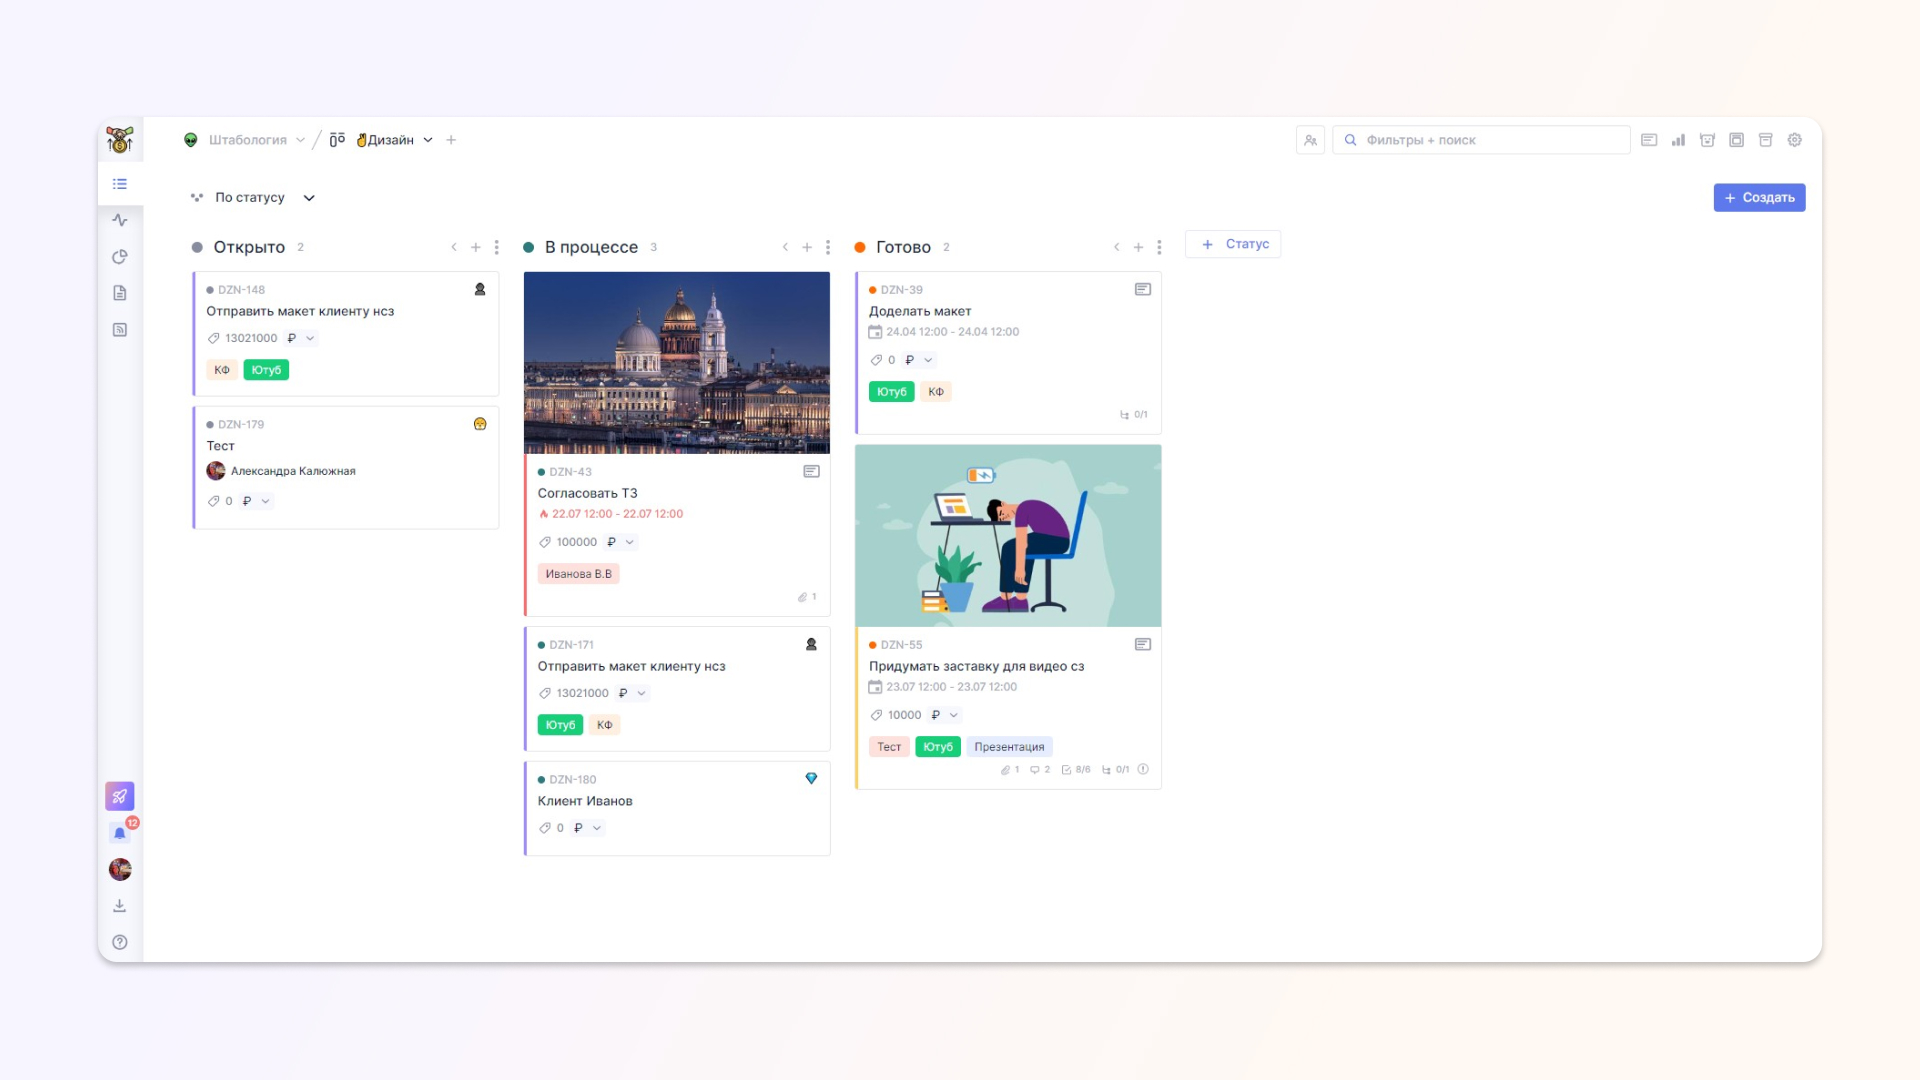Add a new tab with plus icon

[x=451, y=140]
